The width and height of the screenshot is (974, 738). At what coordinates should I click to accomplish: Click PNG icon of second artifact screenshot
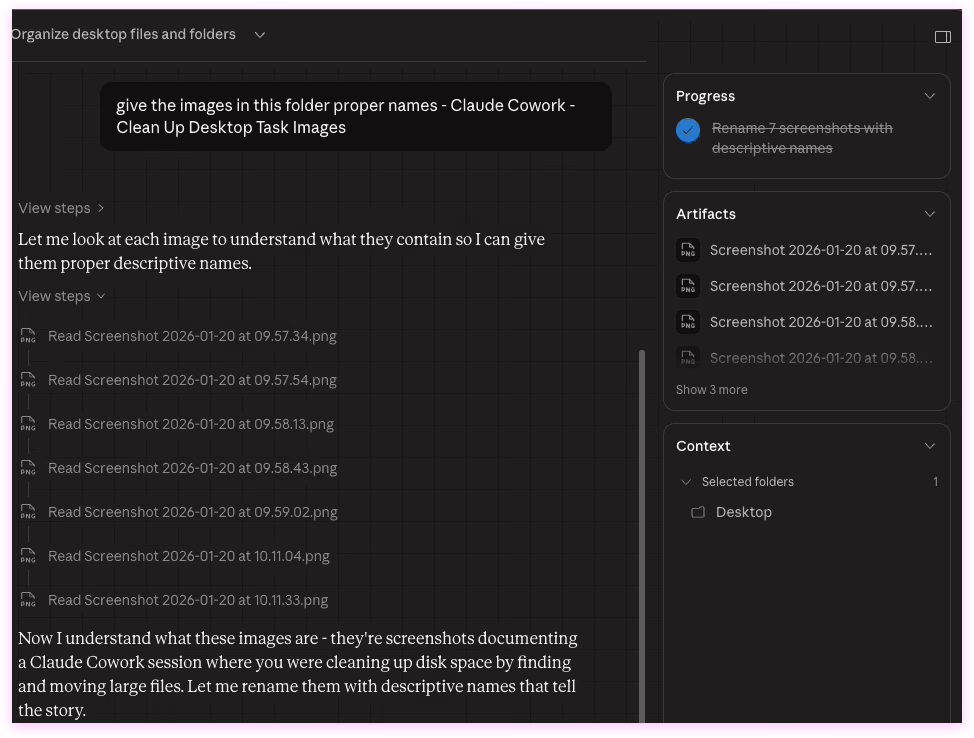click(687, 286)
